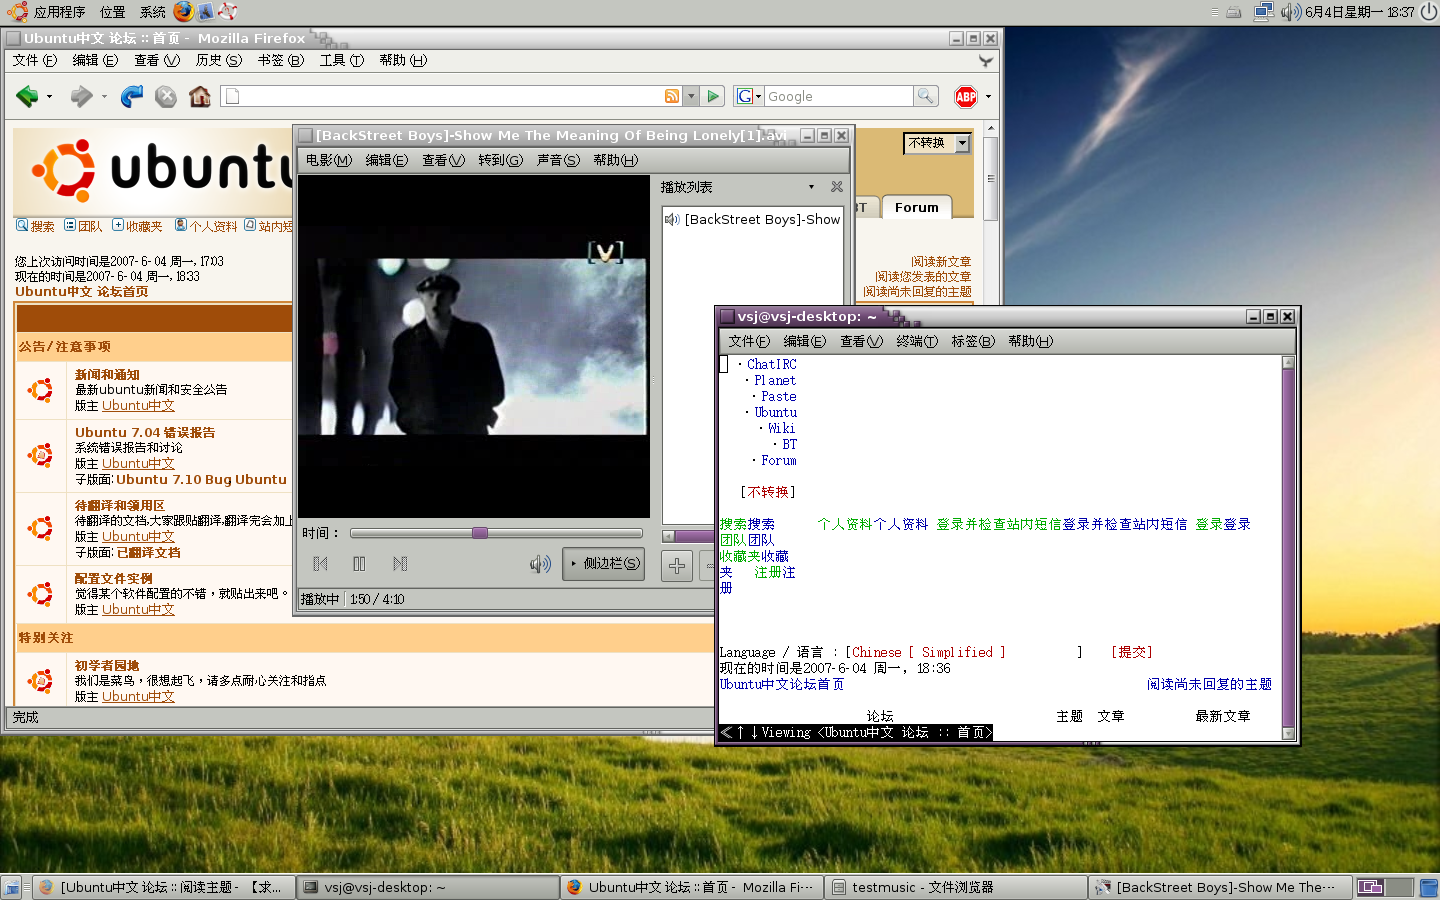Open 应用程序 Applications menu in top panel
The height and width of the screenshot is (900, 1440).
click(x=48, y=12)
